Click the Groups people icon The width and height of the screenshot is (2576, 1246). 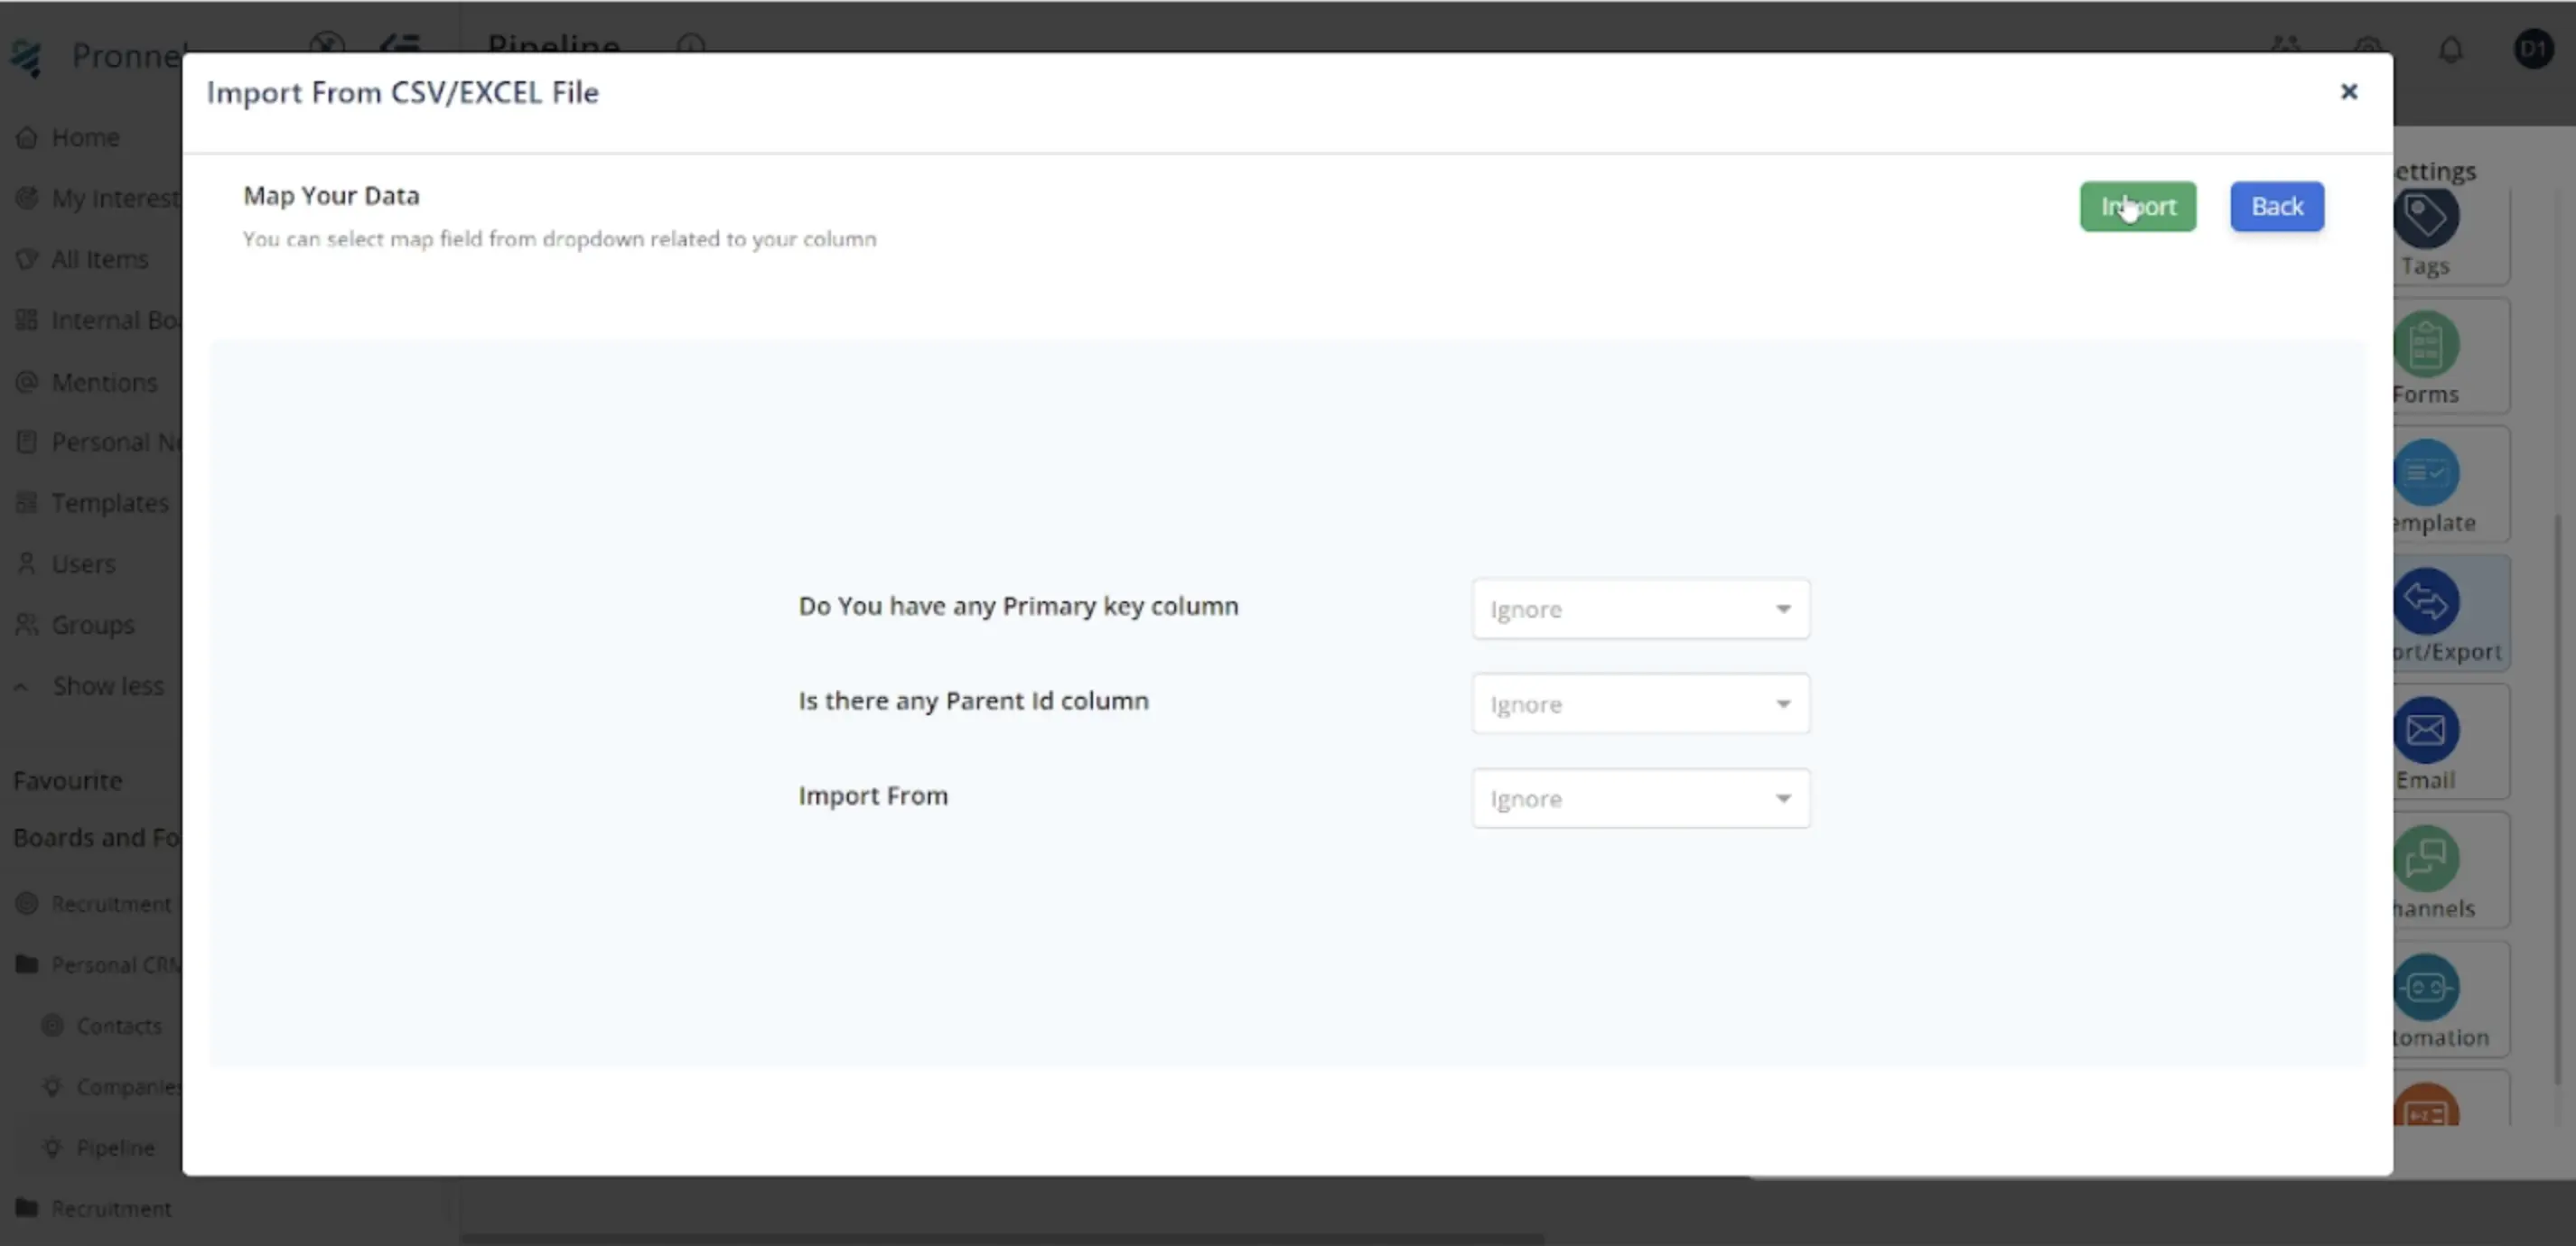pyautogui.click(x=27, y=625)
